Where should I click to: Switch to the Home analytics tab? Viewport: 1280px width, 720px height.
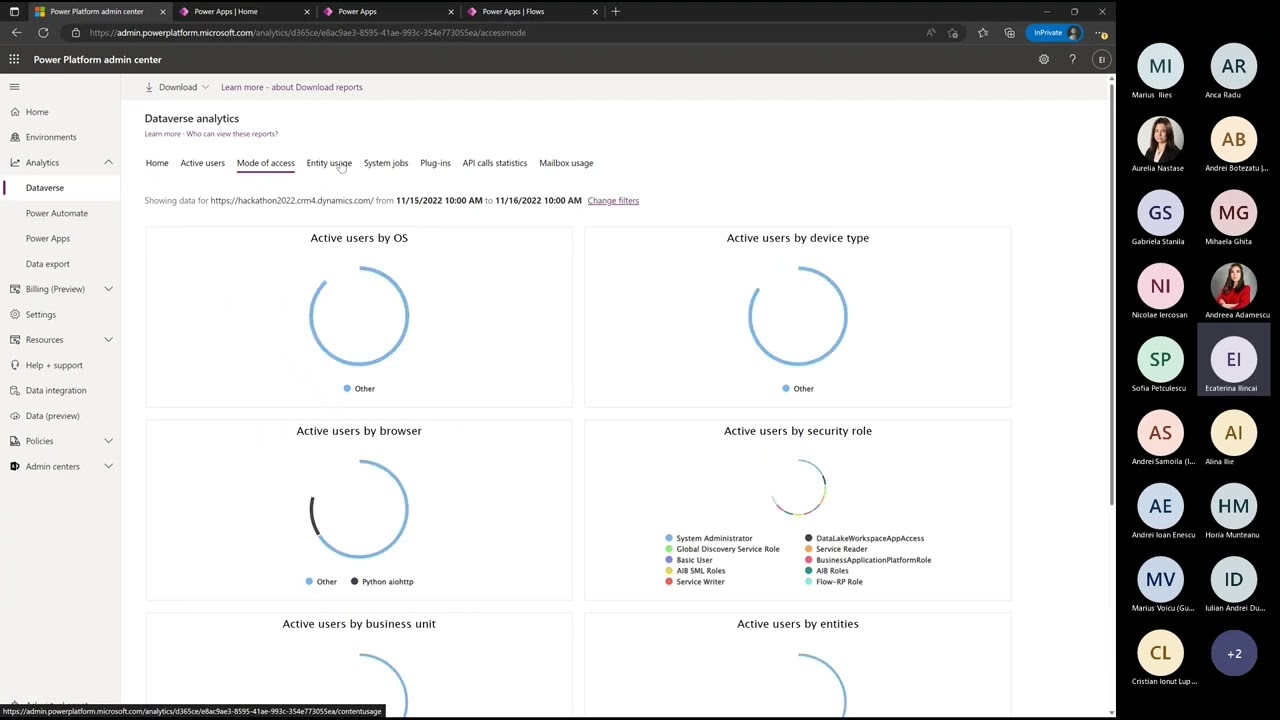tap(157, 163)
